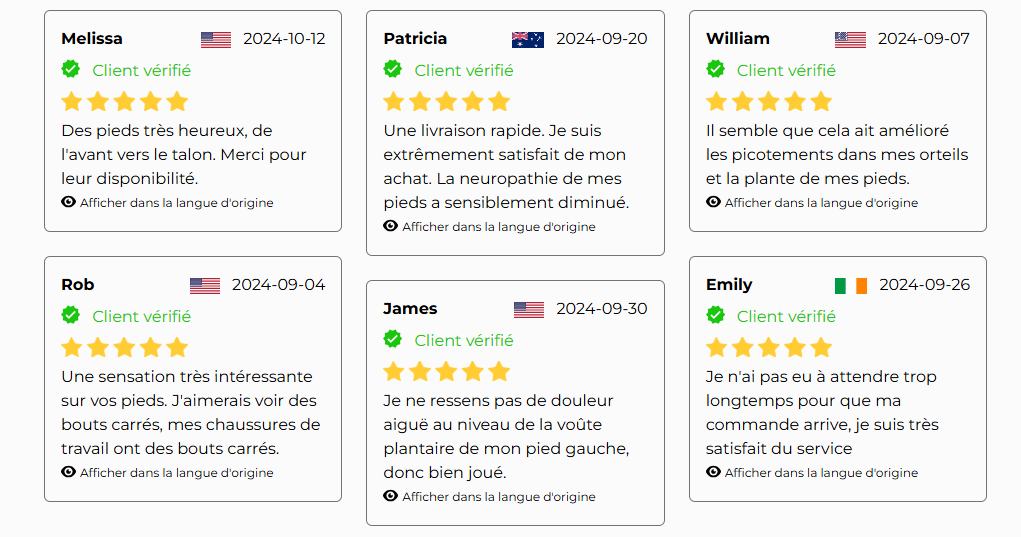Image resolution: width=1021 pixels, height=537 pixels.
Task: Toggle the eye icon in Rob's review
Action: pos(69,472)
